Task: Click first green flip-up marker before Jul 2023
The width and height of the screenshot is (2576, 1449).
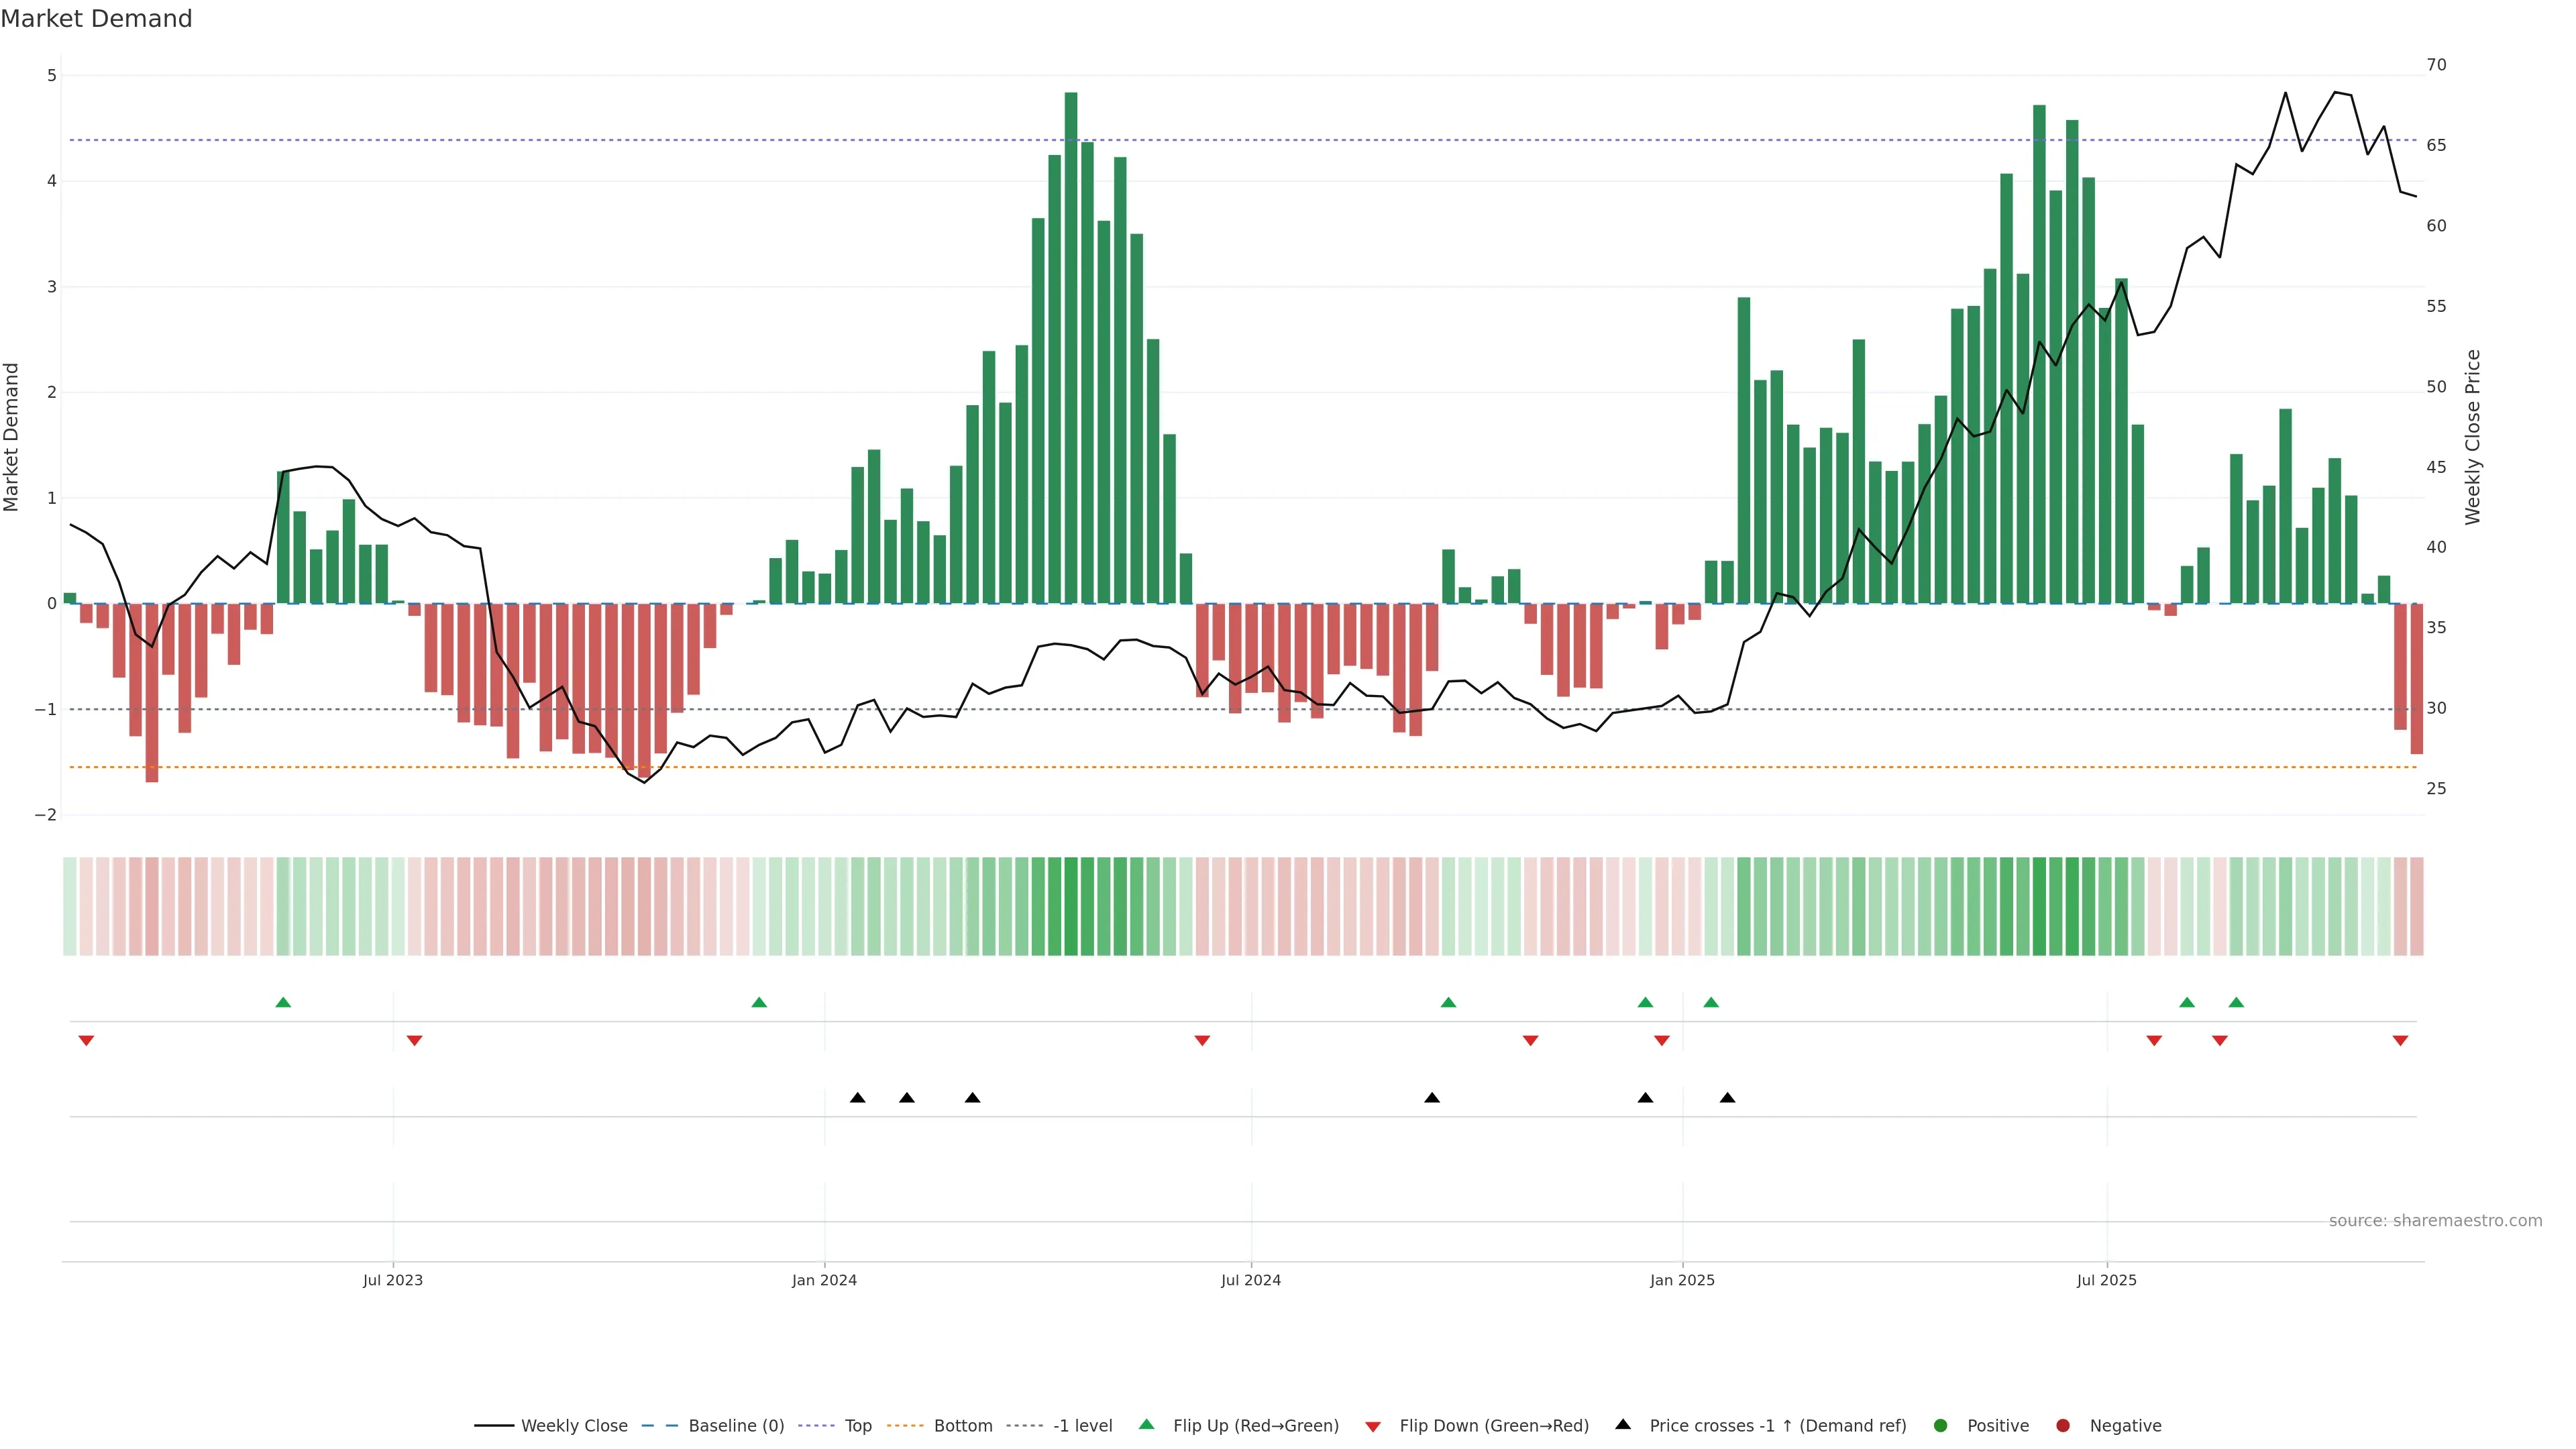Action: [x=283, y=1002]
